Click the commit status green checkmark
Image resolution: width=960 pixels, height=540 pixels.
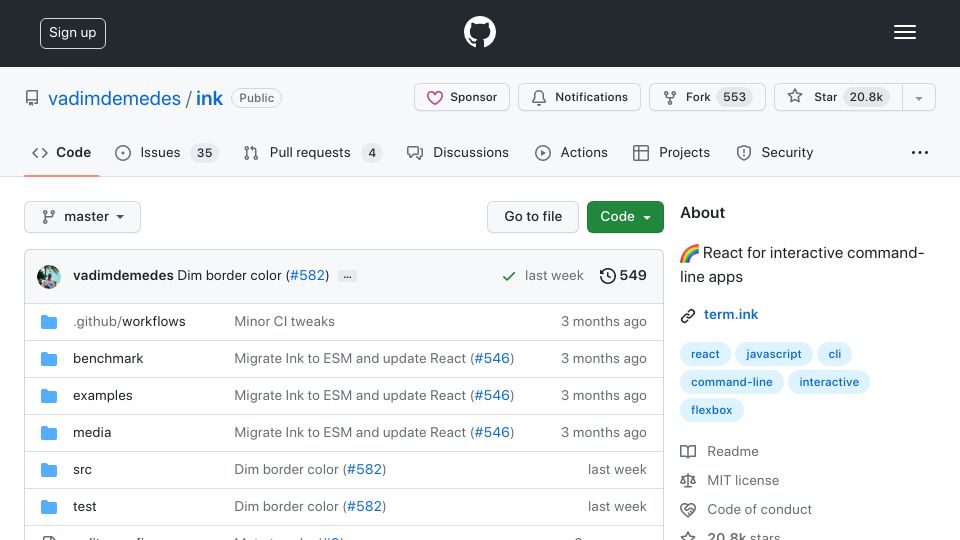[508, 276]
